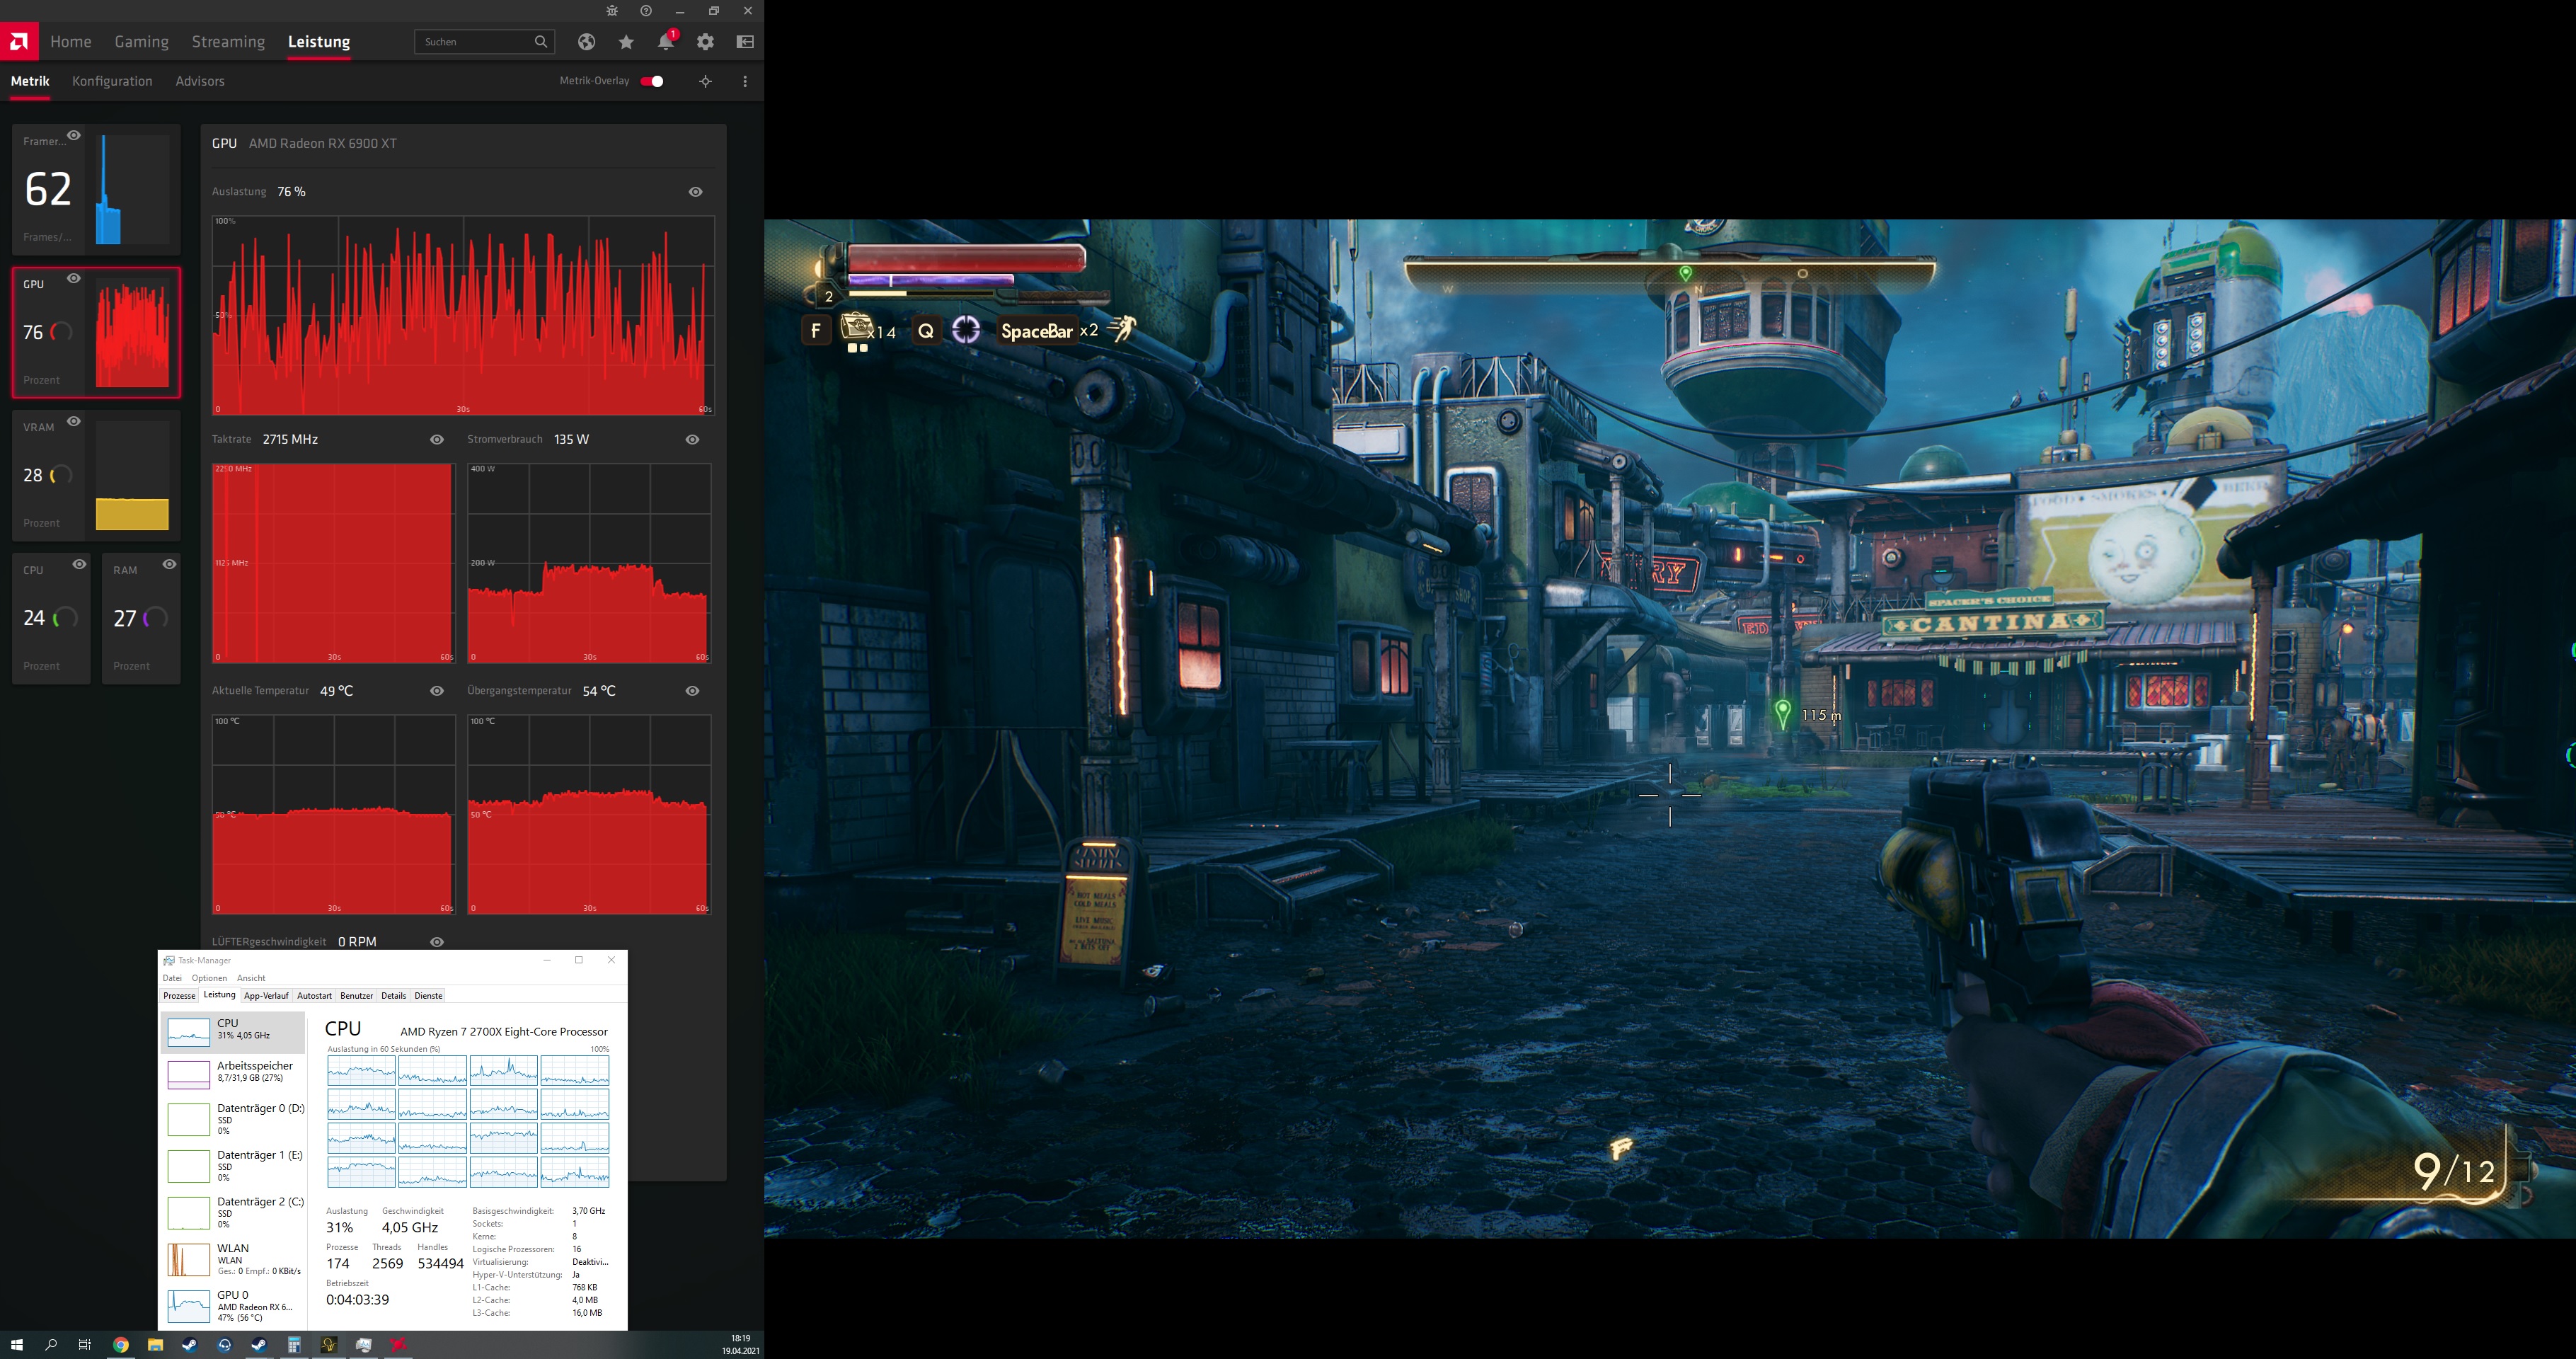
Task: Click the favorites star icon
Action: (x=626, y=42)
